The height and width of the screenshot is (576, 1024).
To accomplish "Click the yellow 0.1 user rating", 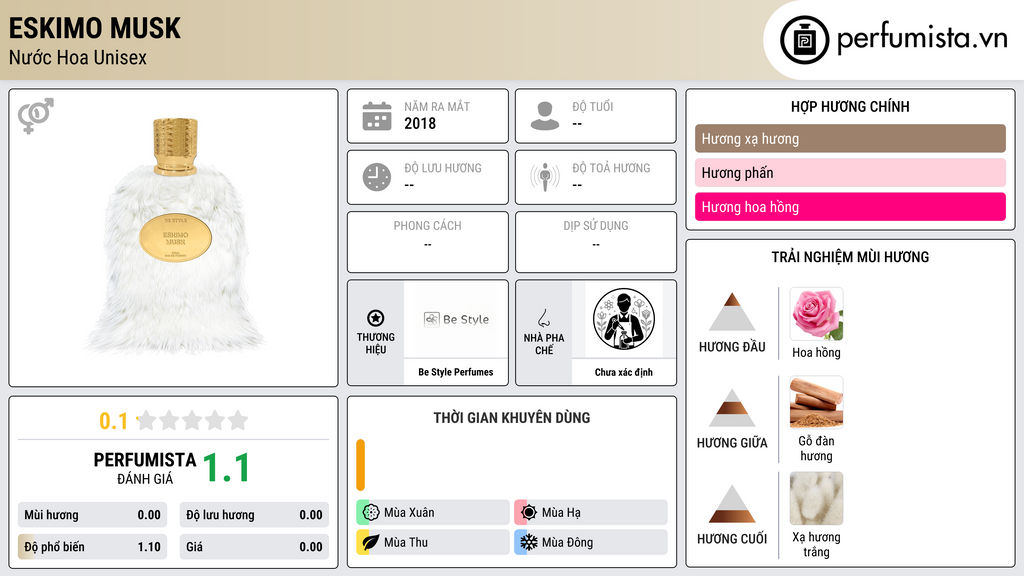I will click(114, 421).
